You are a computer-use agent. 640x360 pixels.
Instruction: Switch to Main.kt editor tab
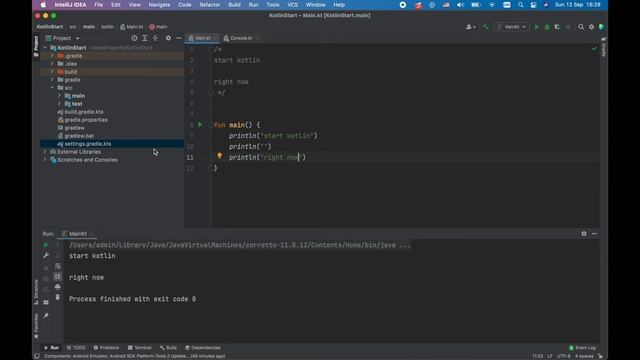[x=202, y=38]
